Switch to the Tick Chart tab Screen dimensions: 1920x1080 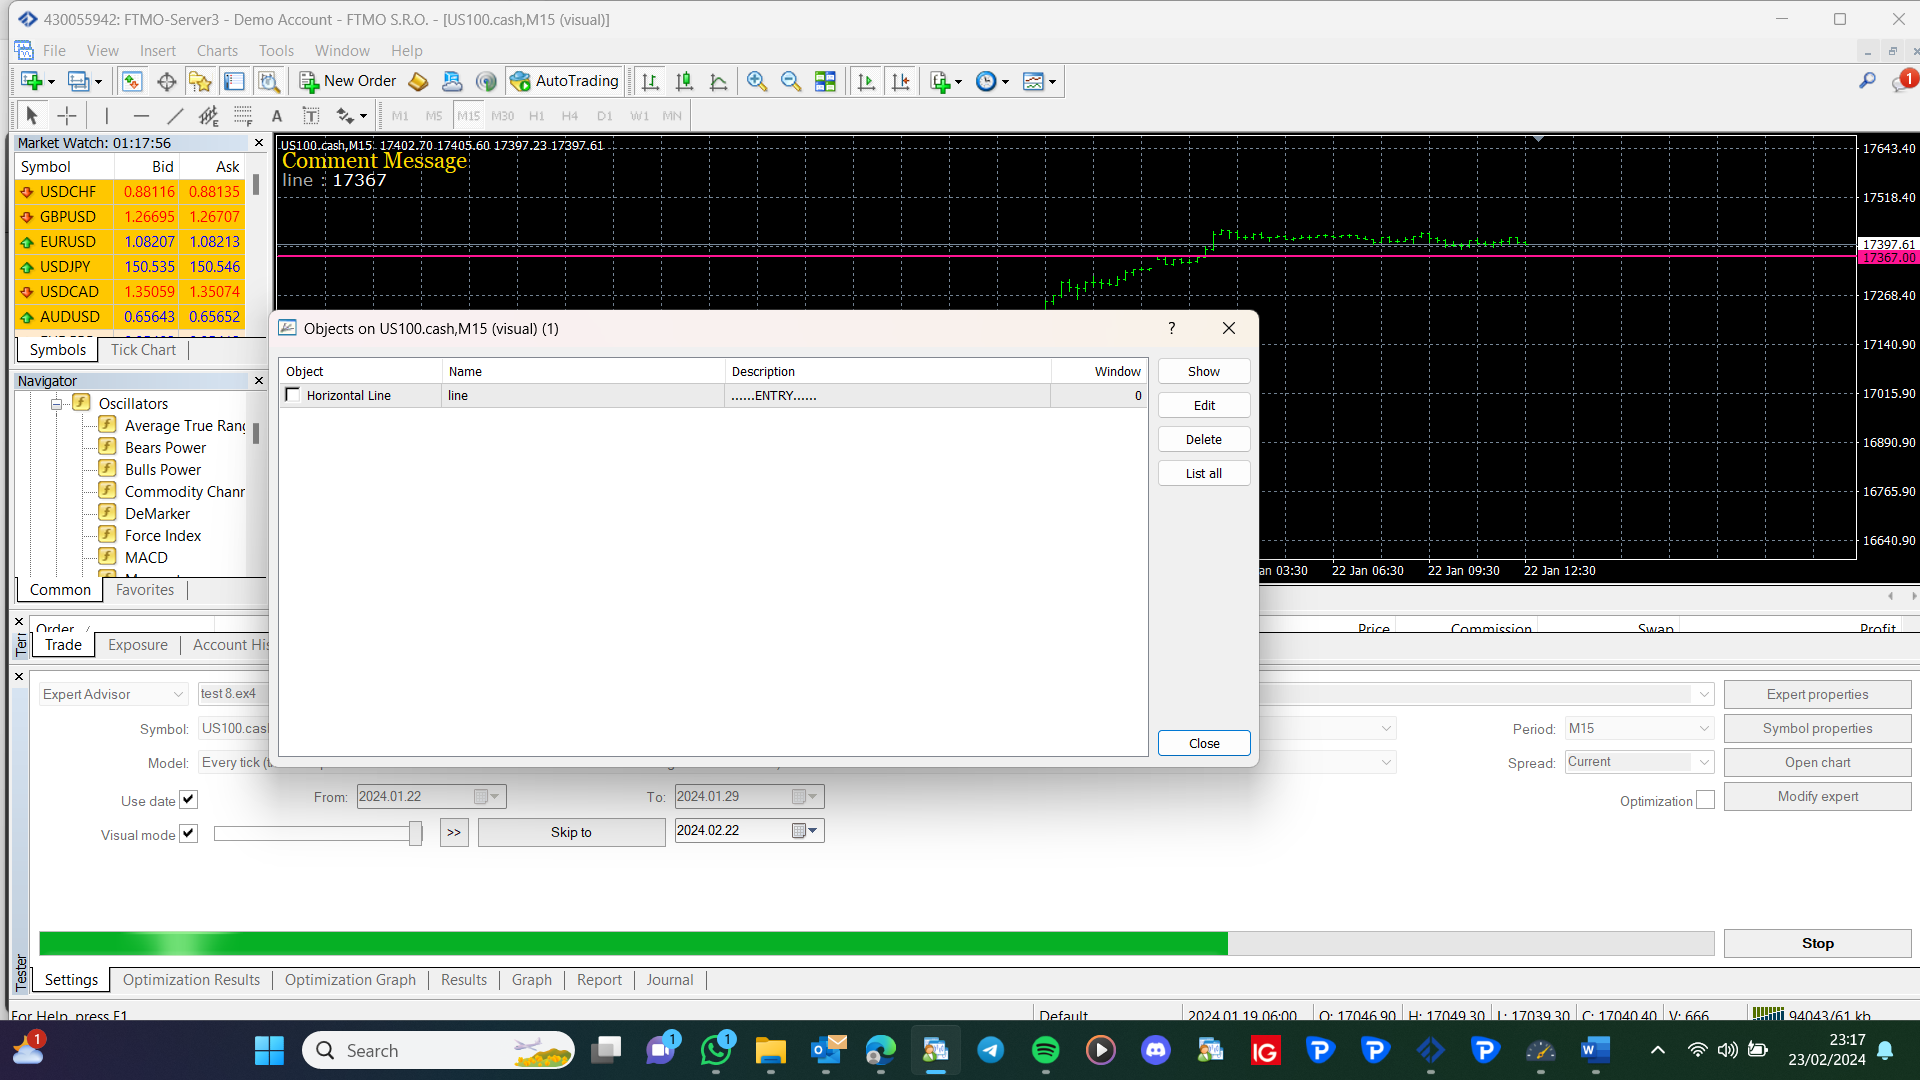tap(143, 350)
